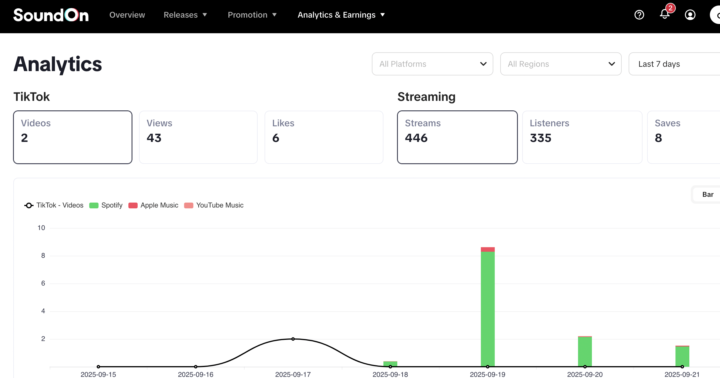Open the Promotion menu

(252, 15)
